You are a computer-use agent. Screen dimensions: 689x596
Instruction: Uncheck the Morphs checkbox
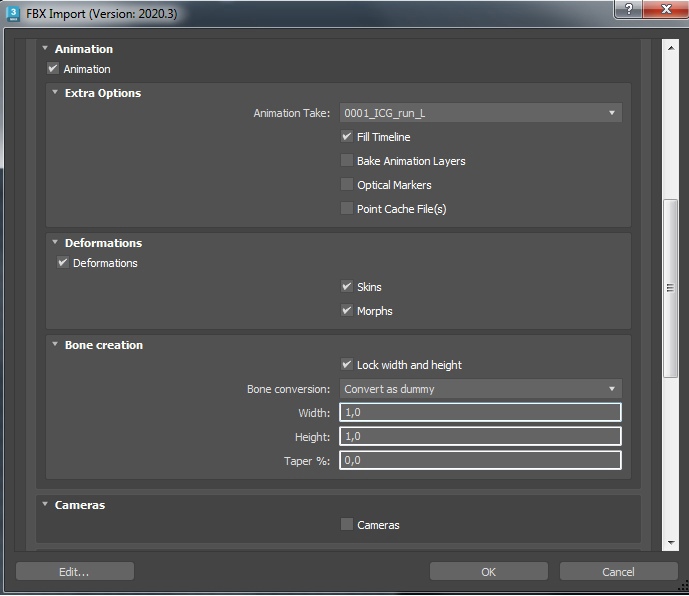[347, 311]
